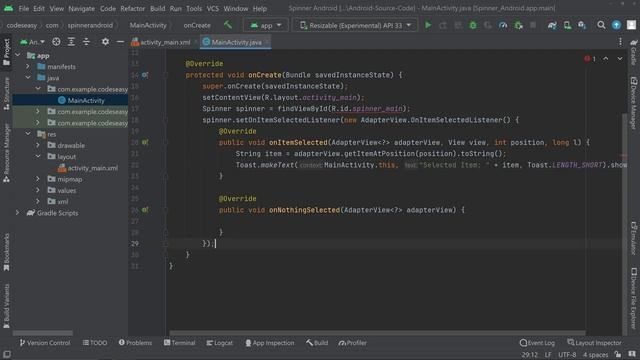The width and height of the screenshot is (640, 360).
Task: Open the Device Manager toolbar icon
Action: point(567,25)
